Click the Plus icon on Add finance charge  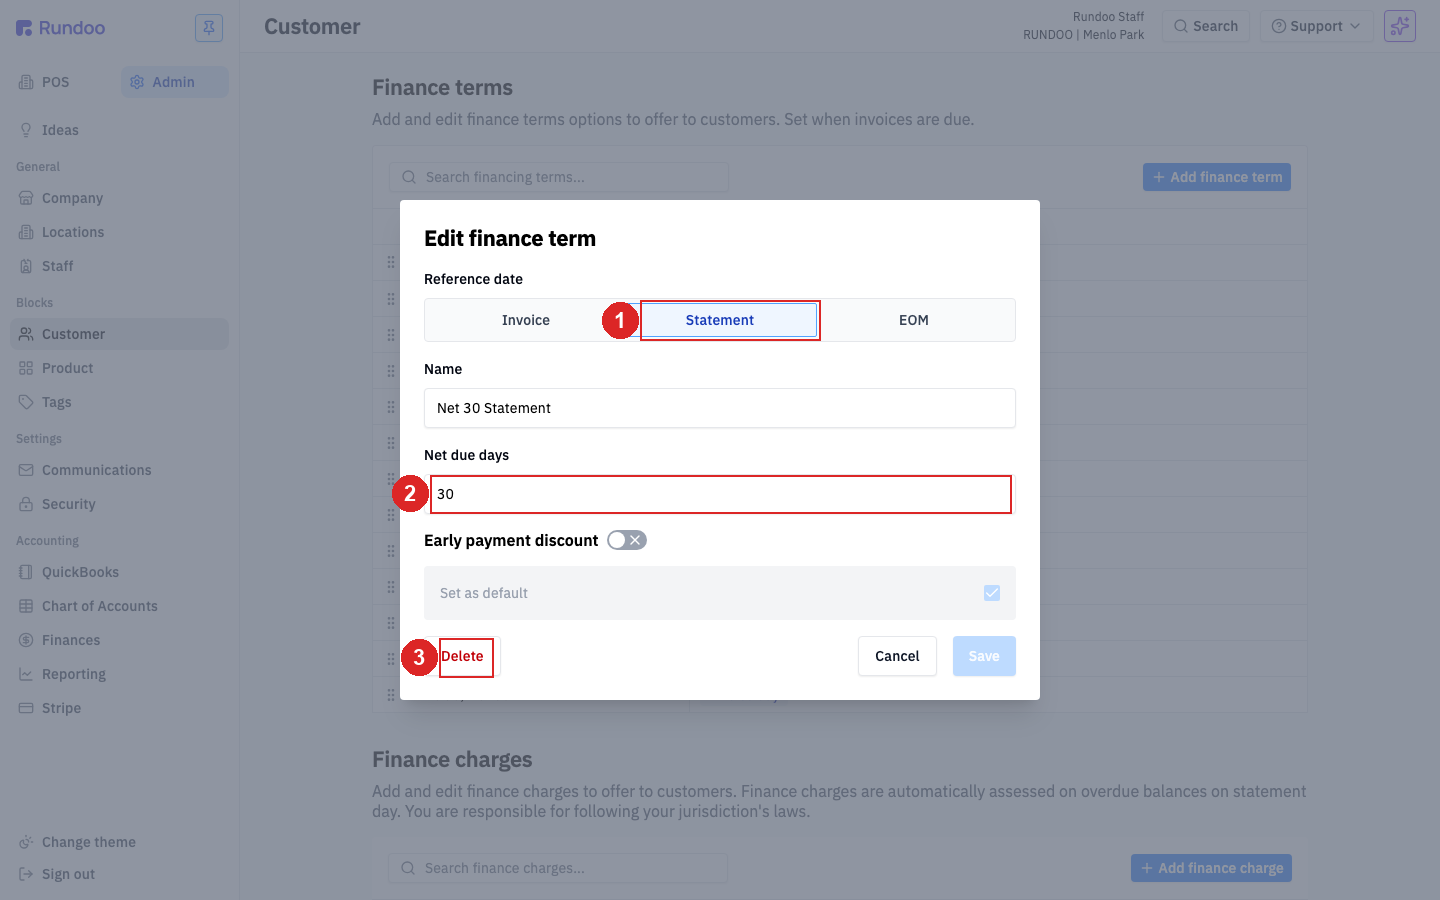(1147, 868)
